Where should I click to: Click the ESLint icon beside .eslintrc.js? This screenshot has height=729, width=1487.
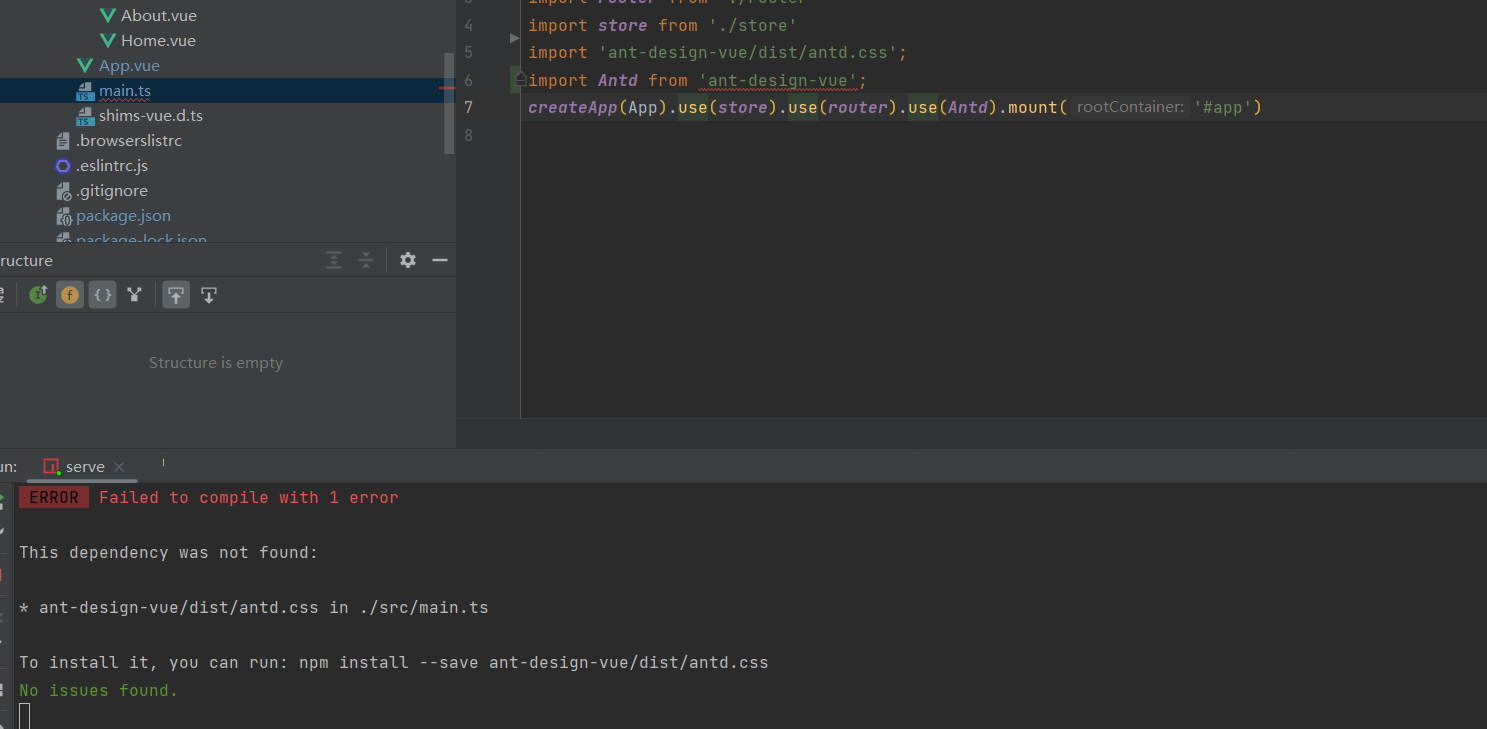pyautogui.click(x=64, y=166)
